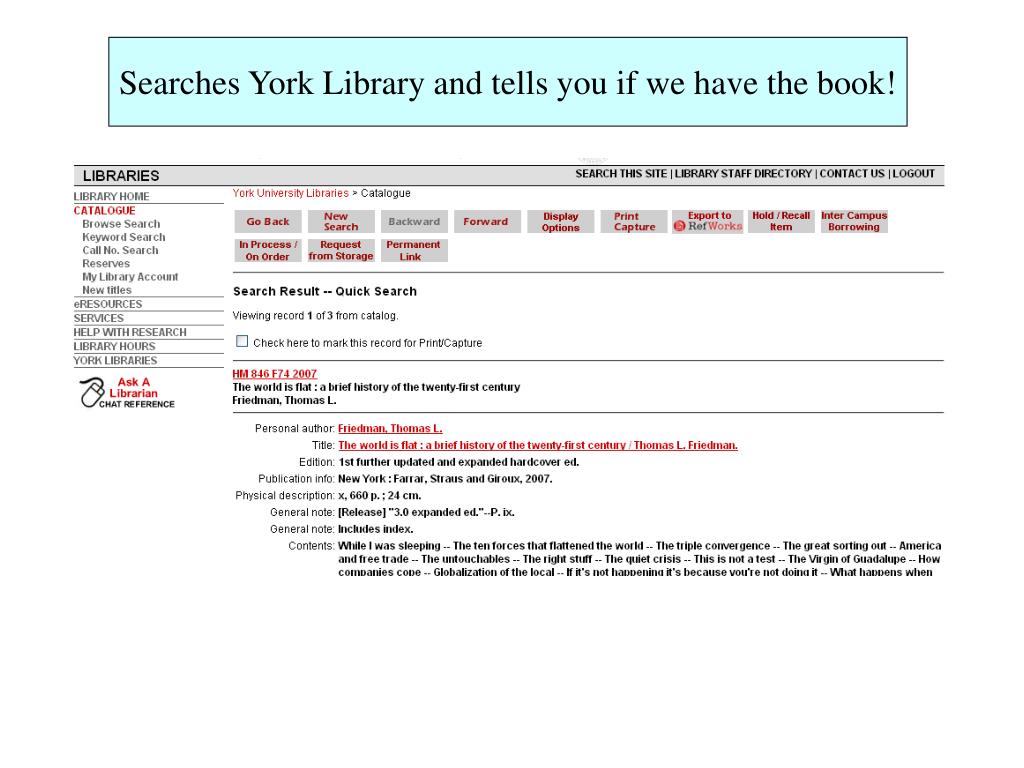The width and height of the screenshot is (1024, 768).
Task: Click Print Capture button
Action: (x=634, y=221)
